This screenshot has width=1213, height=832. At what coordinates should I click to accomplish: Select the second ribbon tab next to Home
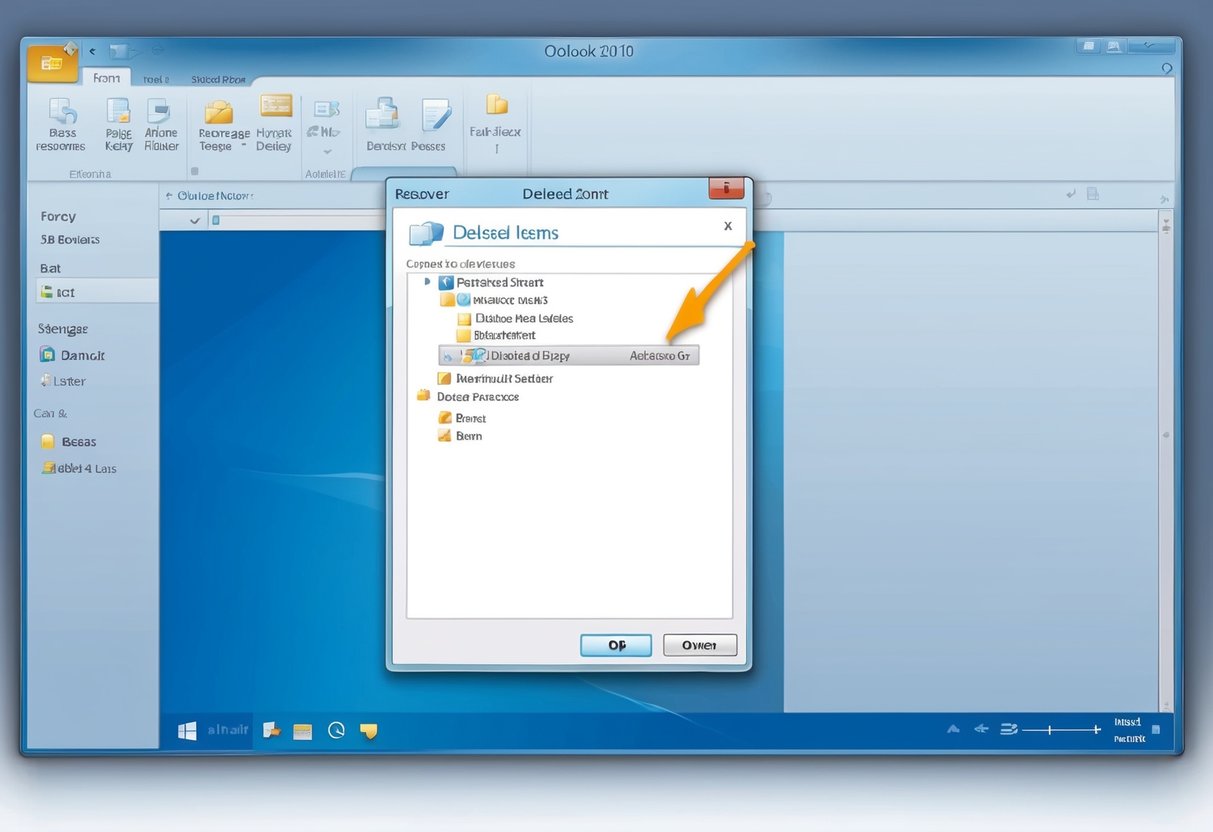click(x=155, y=78)
